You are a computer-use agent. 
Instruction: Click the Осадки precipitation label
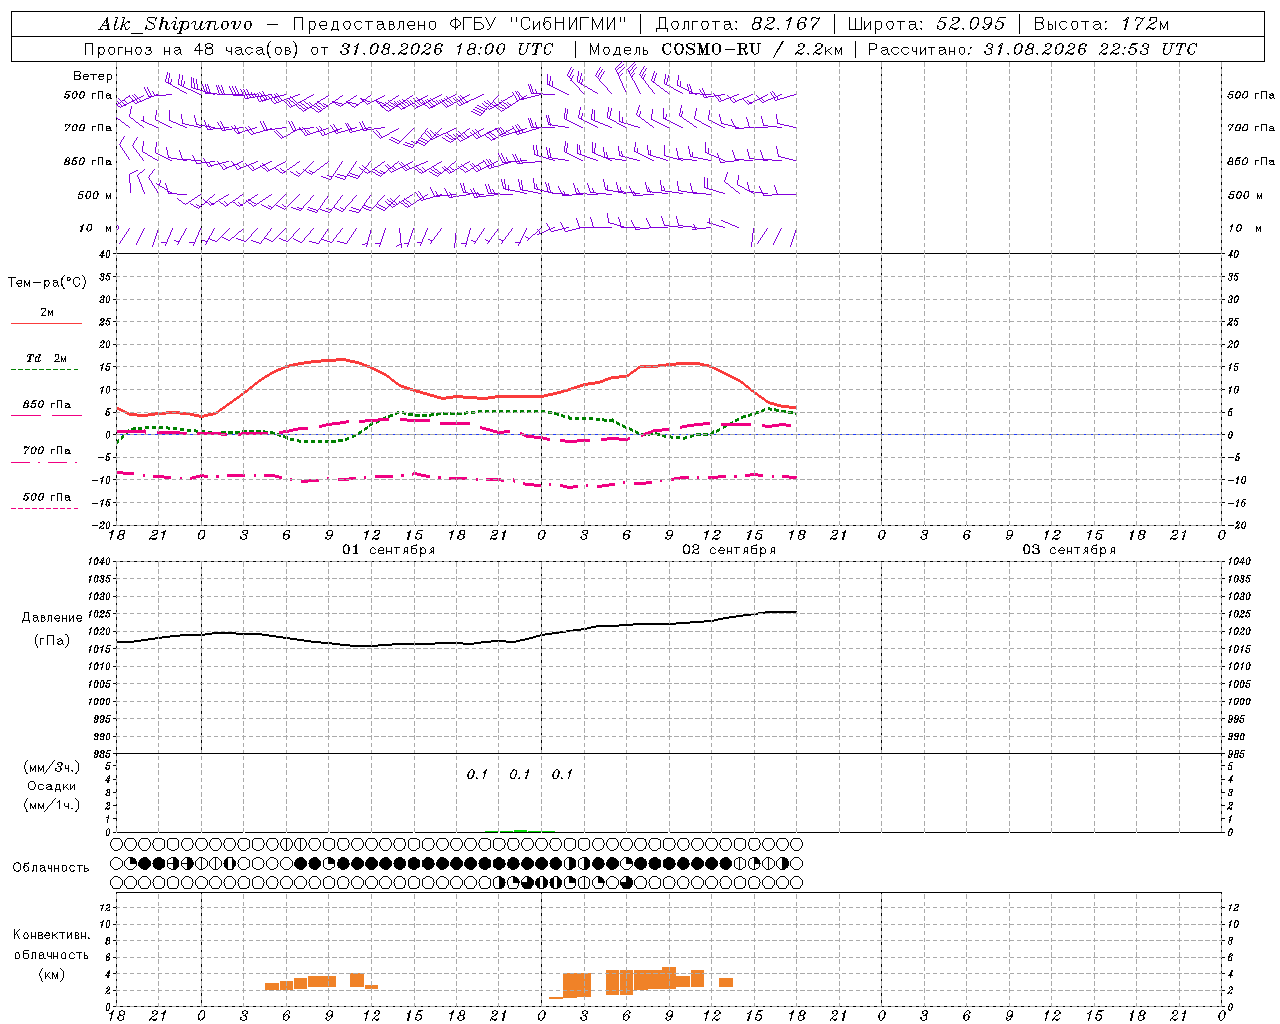(x=51, y=786)
